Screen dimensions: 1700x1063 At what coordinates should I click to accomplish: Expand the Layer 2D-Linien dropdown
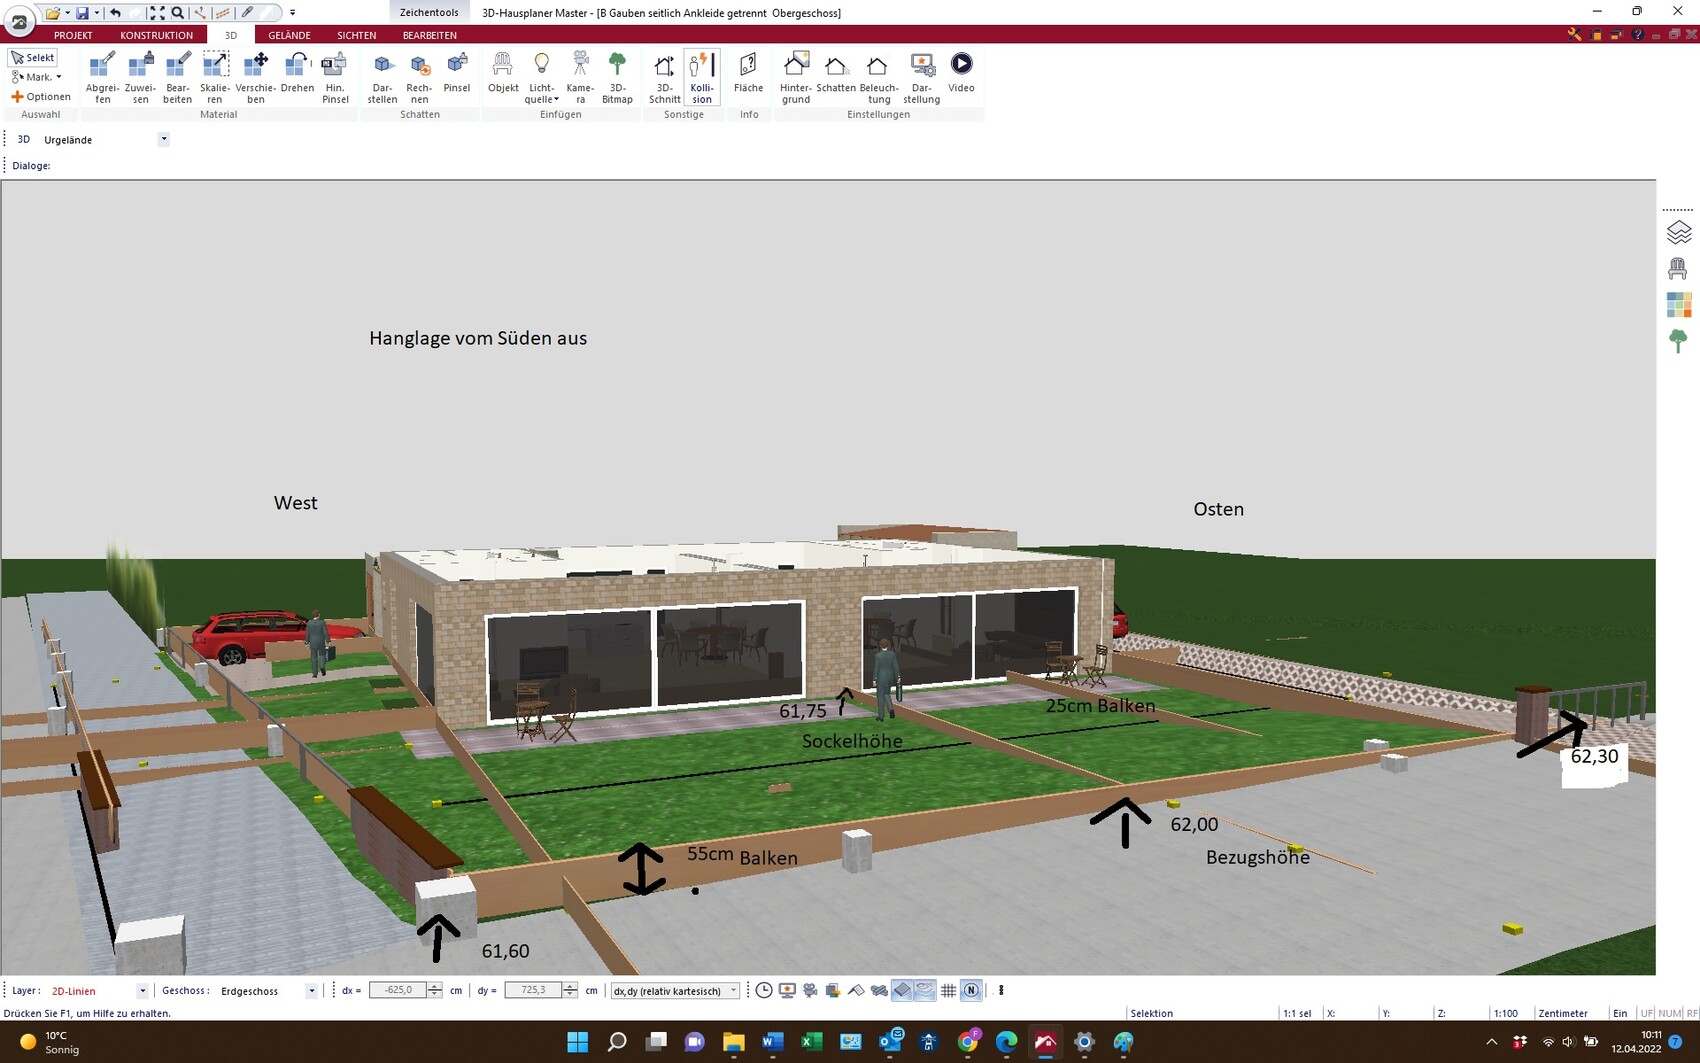(142, 991)
